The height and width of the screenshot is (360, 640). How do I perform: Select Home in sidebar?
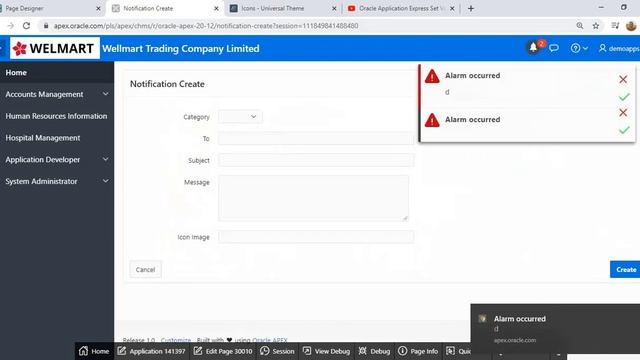click(x=57, y=73)
